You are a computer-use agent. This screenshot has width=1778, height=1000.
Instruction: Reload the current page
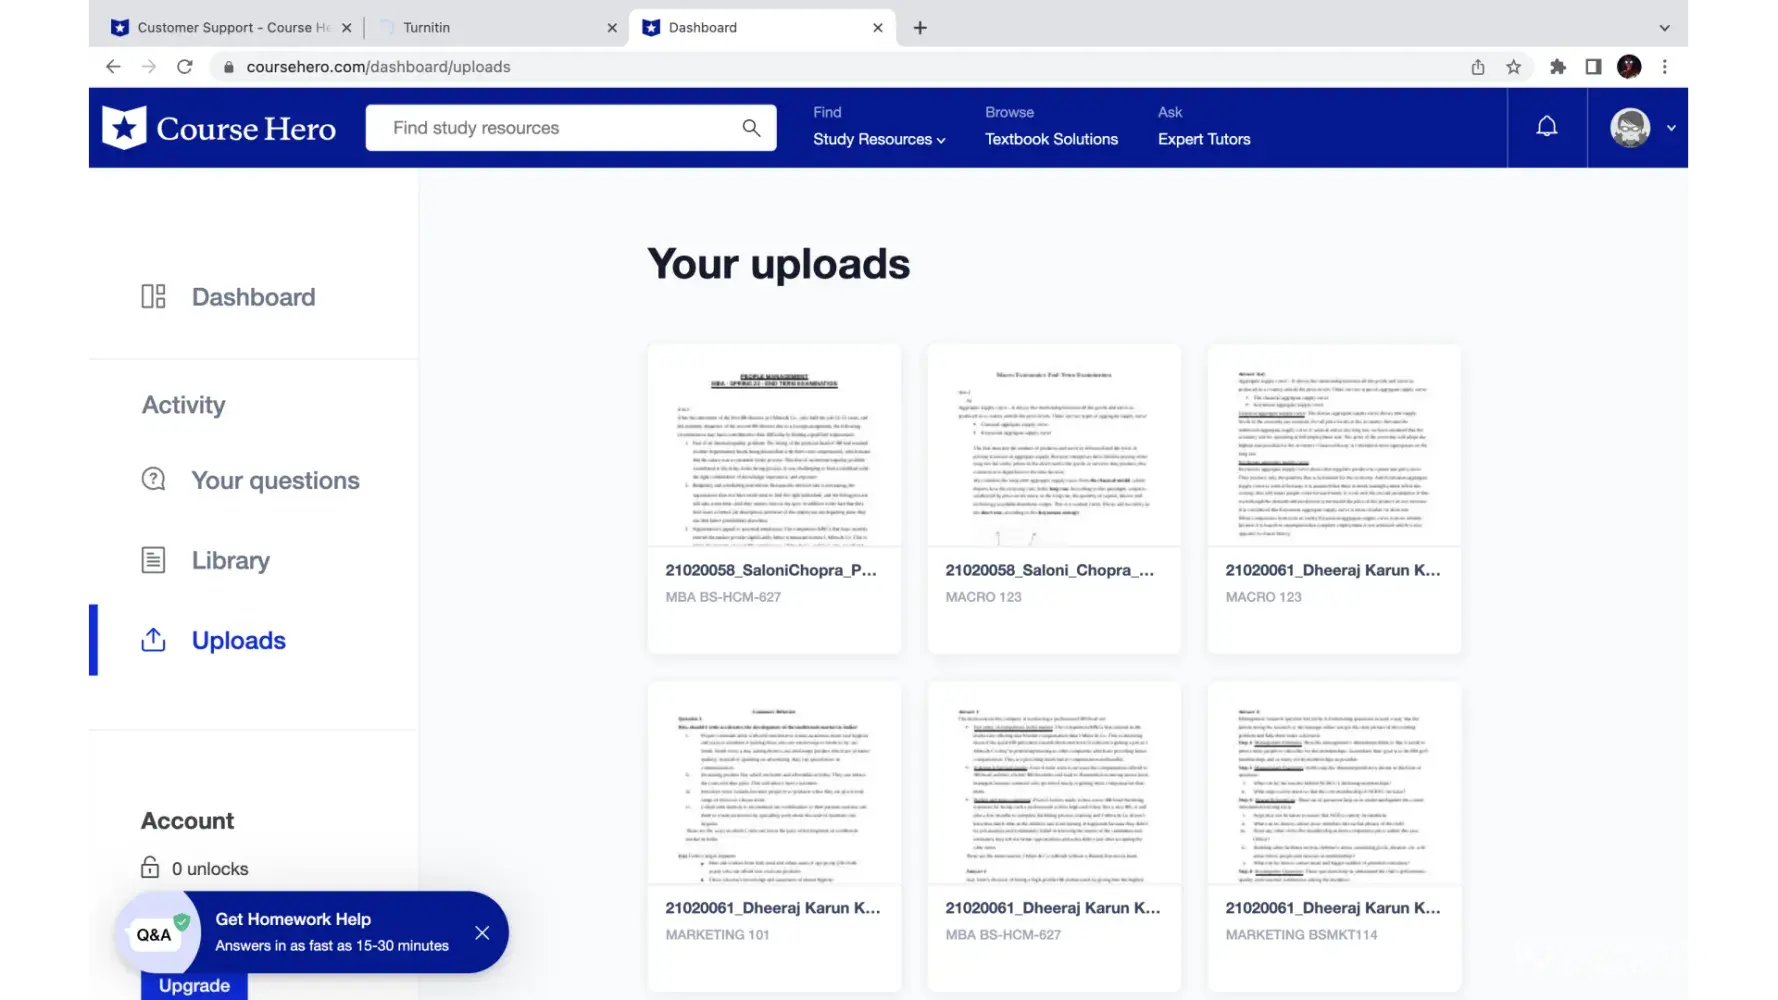pos(184,67)
